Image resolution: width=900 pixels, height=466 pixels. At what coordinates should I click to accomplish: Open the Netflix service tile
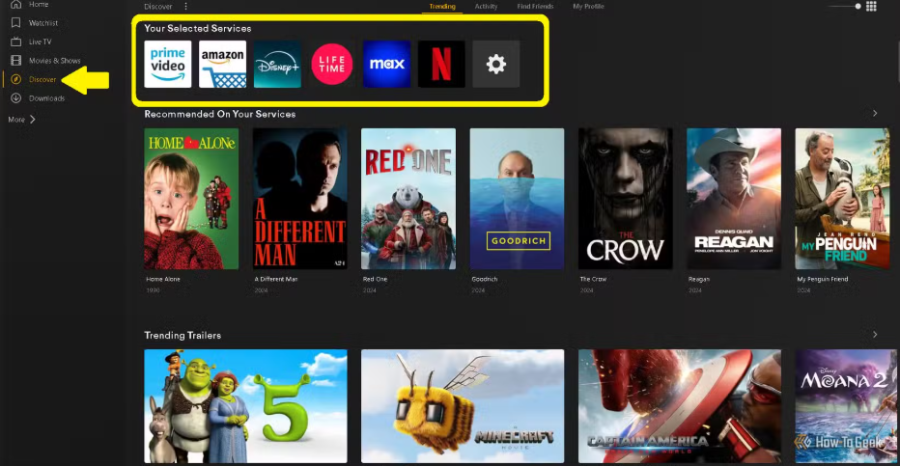pyautogui.click(x=441, y=64)
